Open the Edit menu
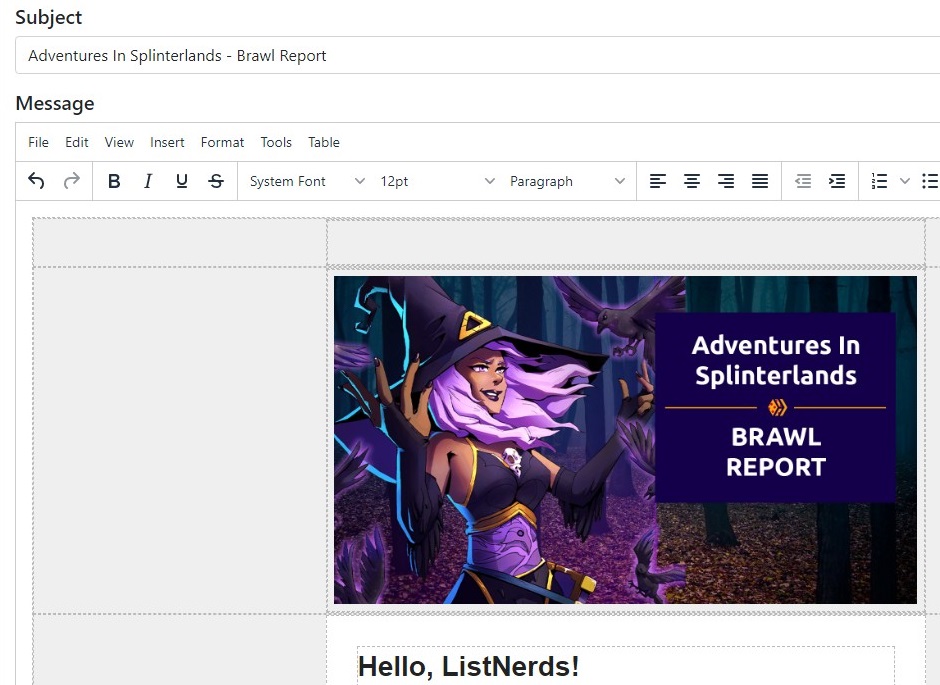This screenshot has width=940, height=685. coord(77,142)
